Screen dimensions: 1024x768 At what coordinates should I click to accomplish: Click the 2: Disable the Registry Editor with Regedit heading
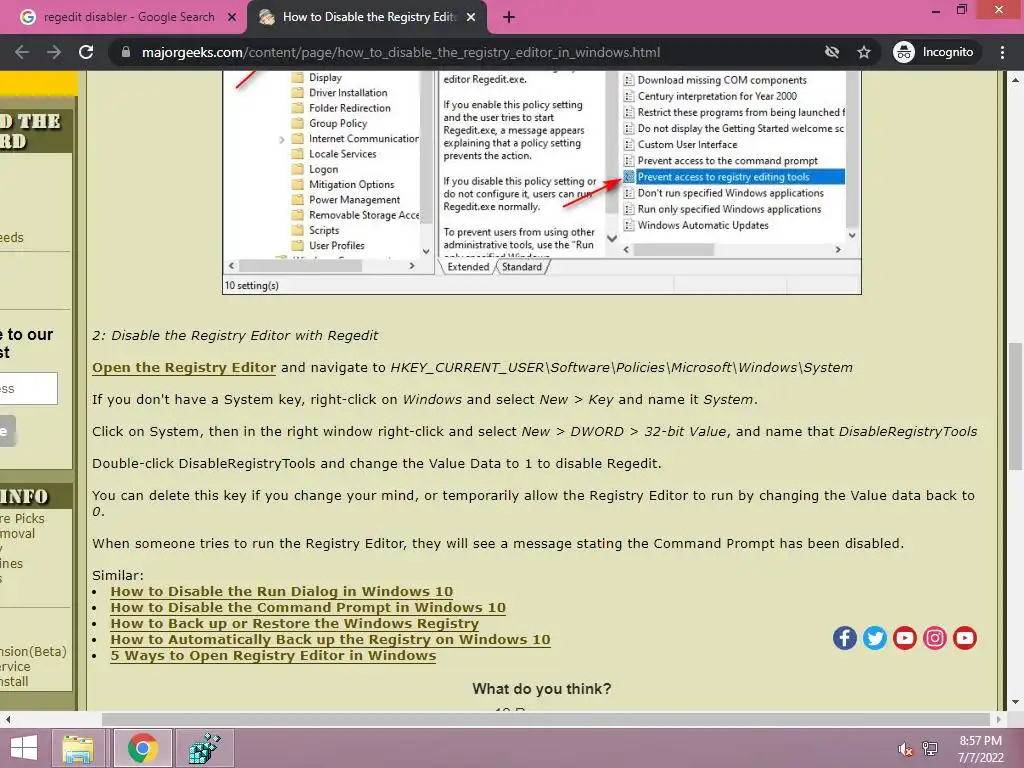(x=235, y=336)
